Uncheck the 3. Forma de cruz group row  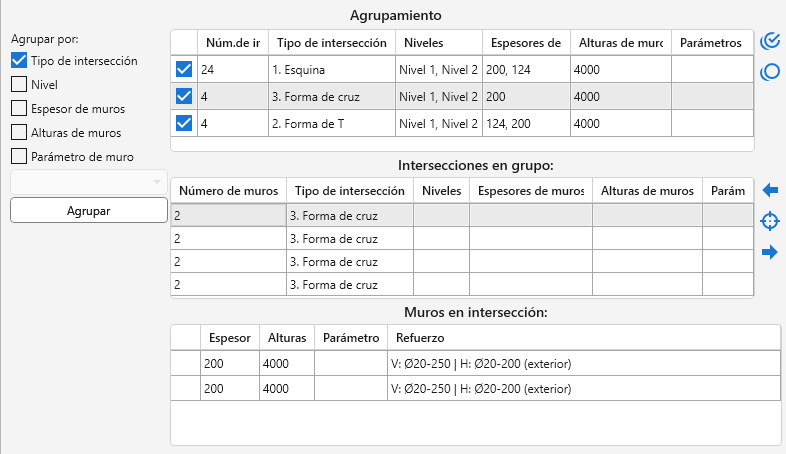[x=184, y=97]
